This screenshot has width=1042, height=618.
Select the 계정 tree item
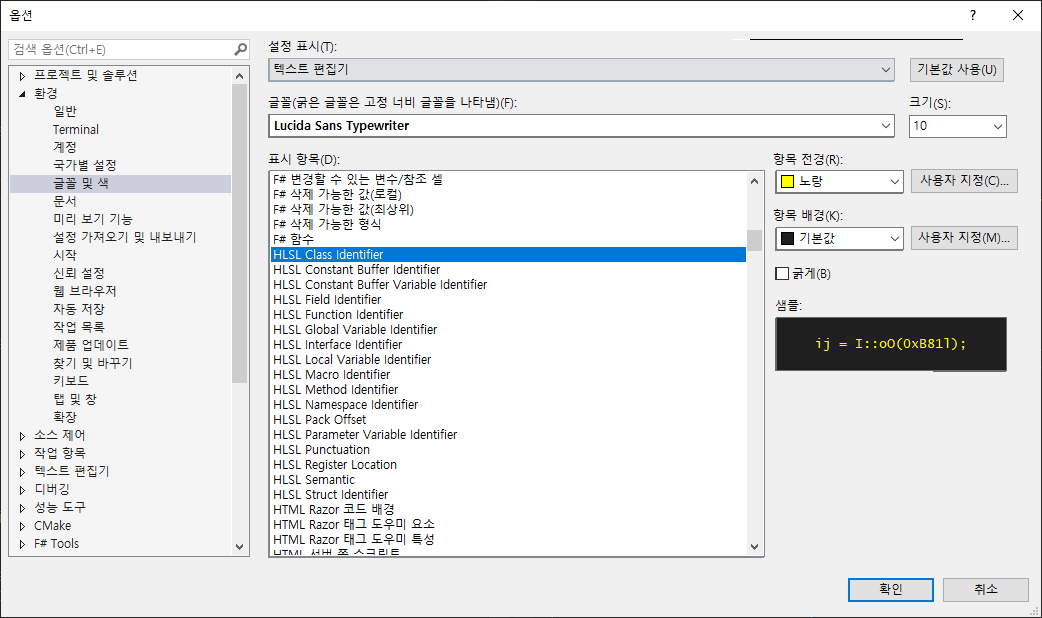[x=65, y=148]
